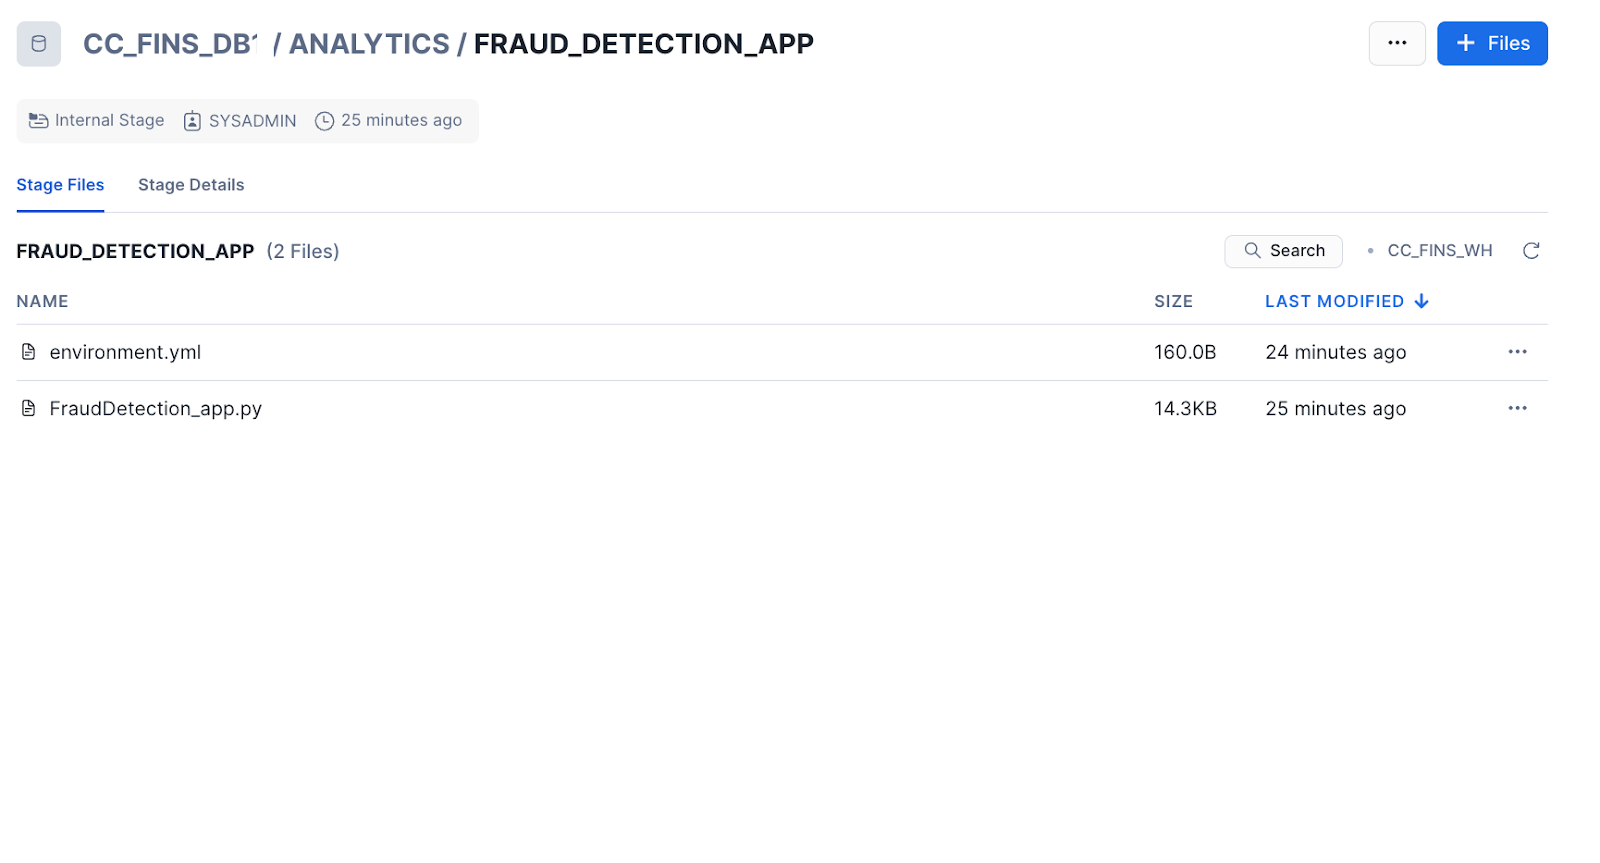Image resolution: width=1600 pixels, height=863 pixels.
Task: Select the Stage Files tab
Action: 60,185
